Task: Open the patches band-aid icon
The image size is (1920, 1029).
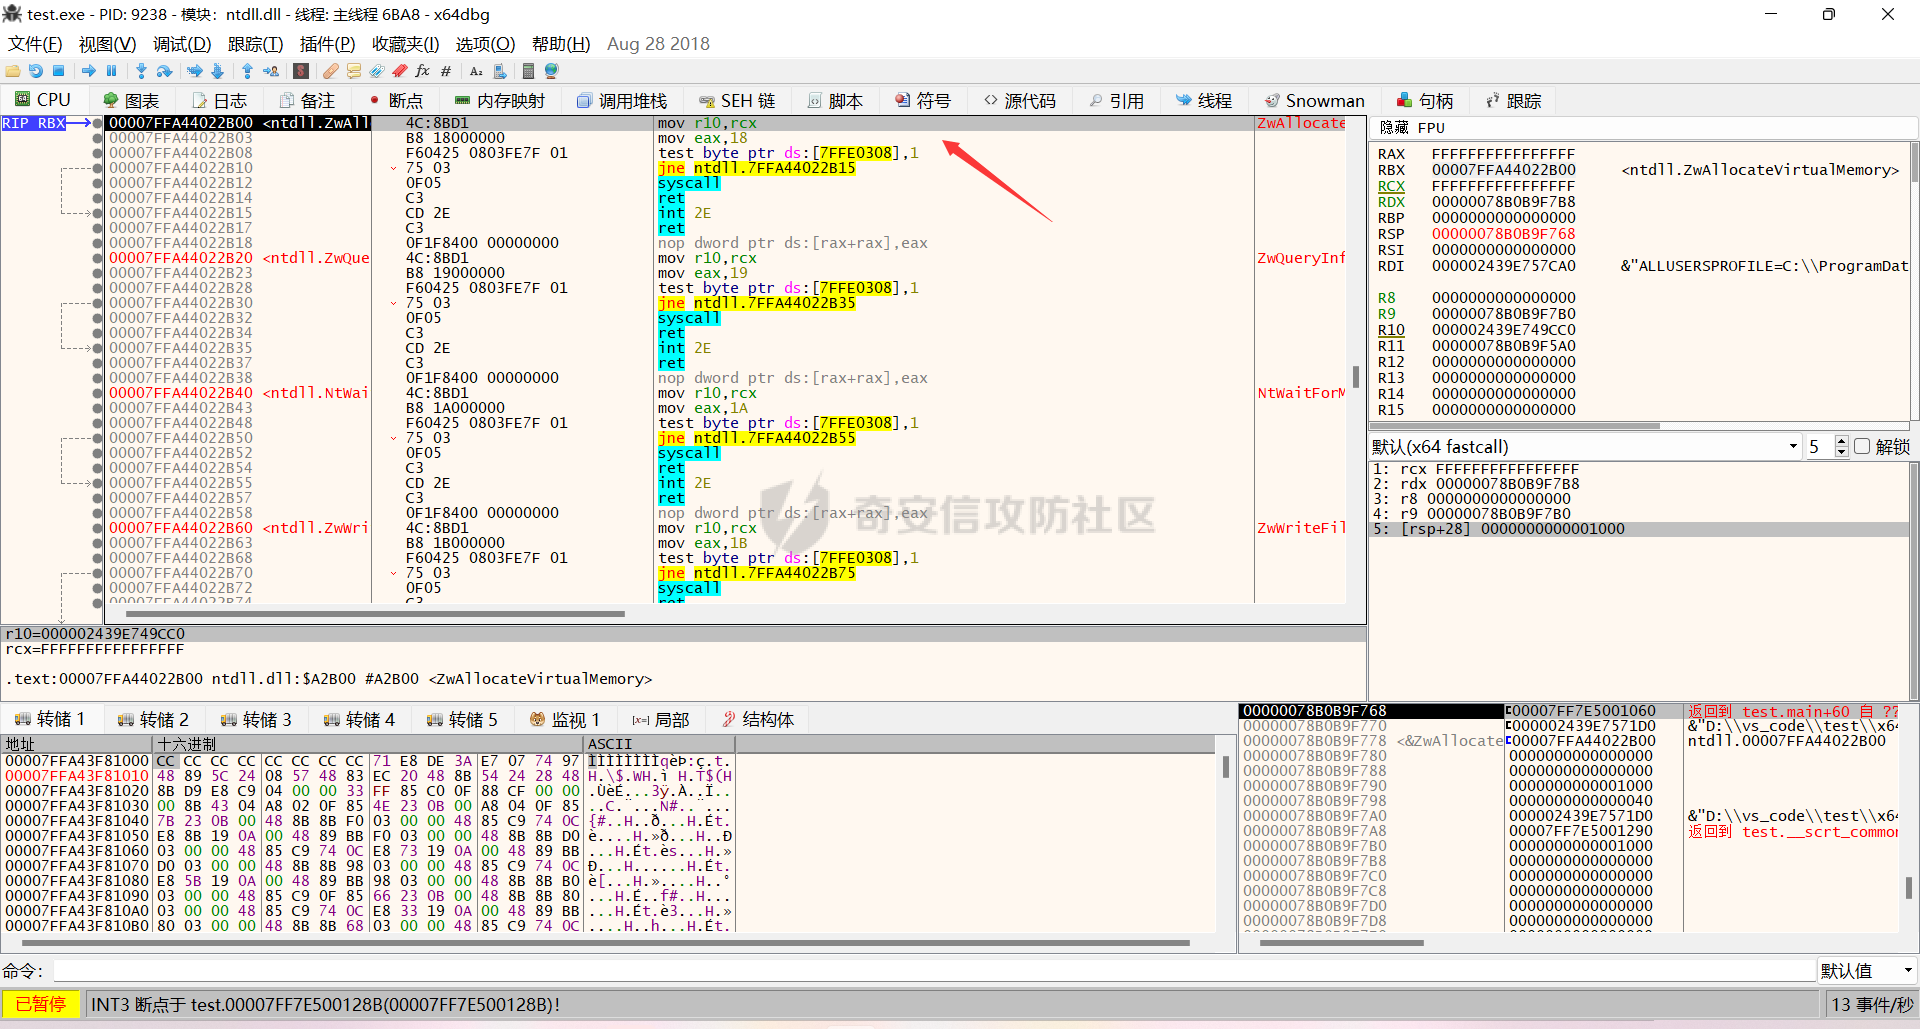Action: pyautogui.click(x=330, y=71)
